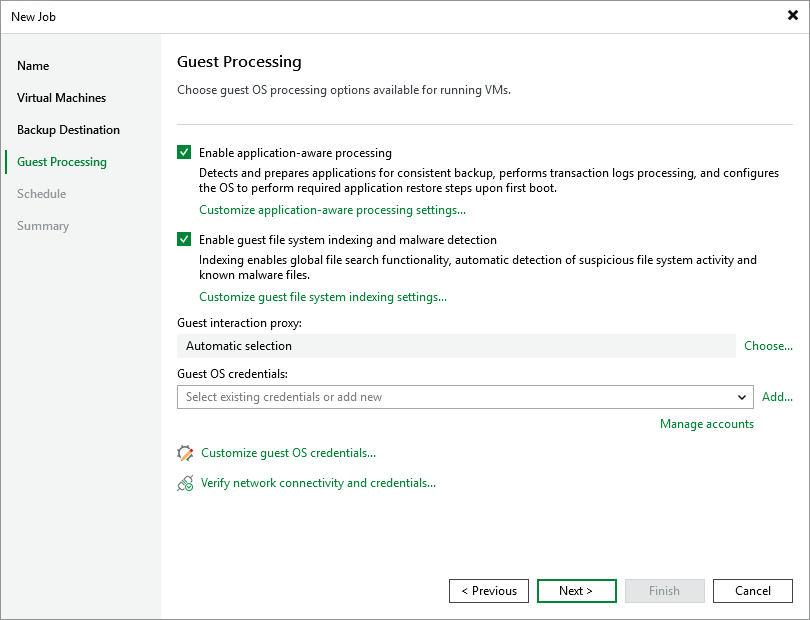Add new guest OS credentials
This screenshot has height=620, width=810.
(x=777, y=396)
